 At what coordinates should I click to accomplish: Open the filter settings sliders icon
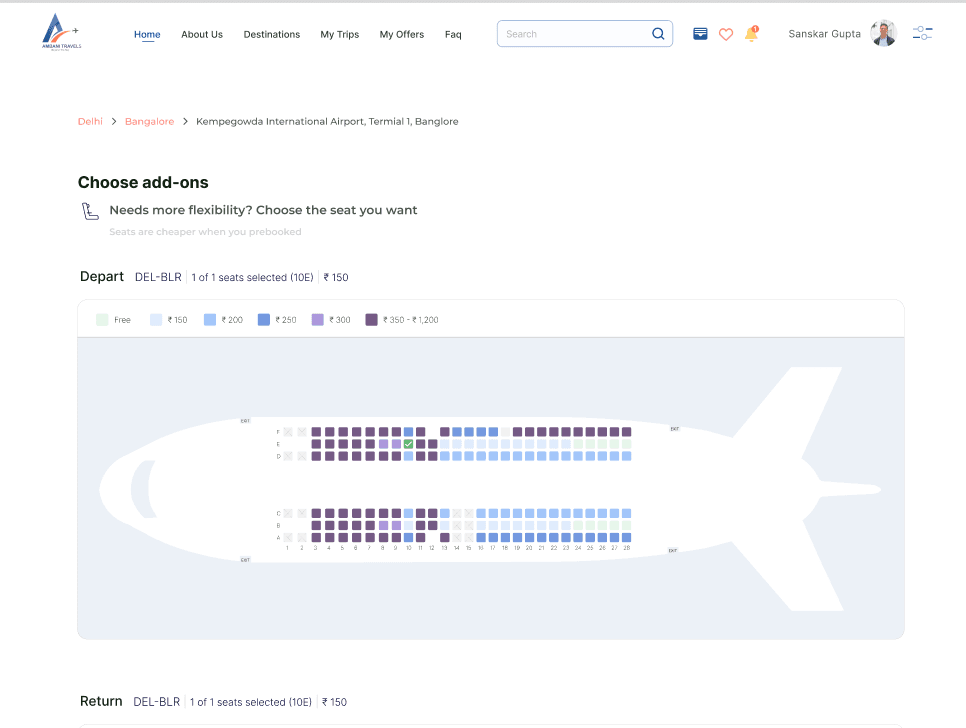pos(921,33)
